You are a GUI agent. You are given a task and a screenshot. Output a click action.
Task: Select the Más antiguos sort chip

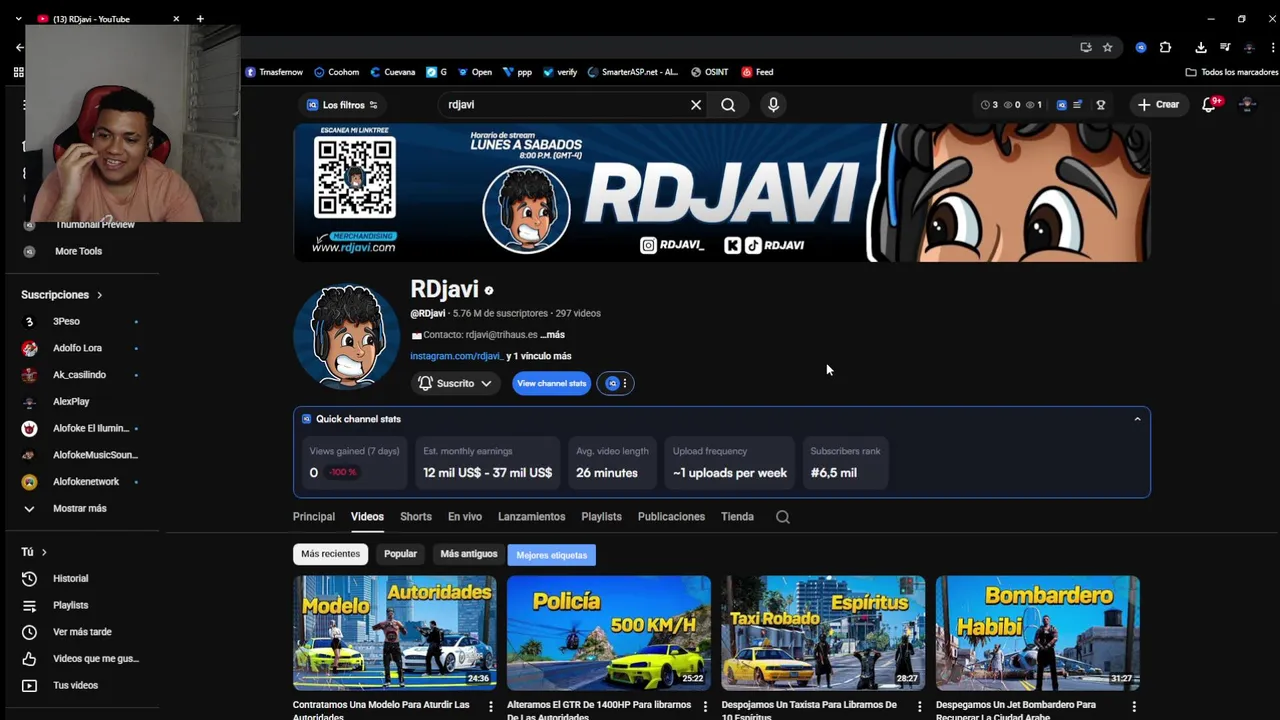pyautogui.click(x=469, y=554)
